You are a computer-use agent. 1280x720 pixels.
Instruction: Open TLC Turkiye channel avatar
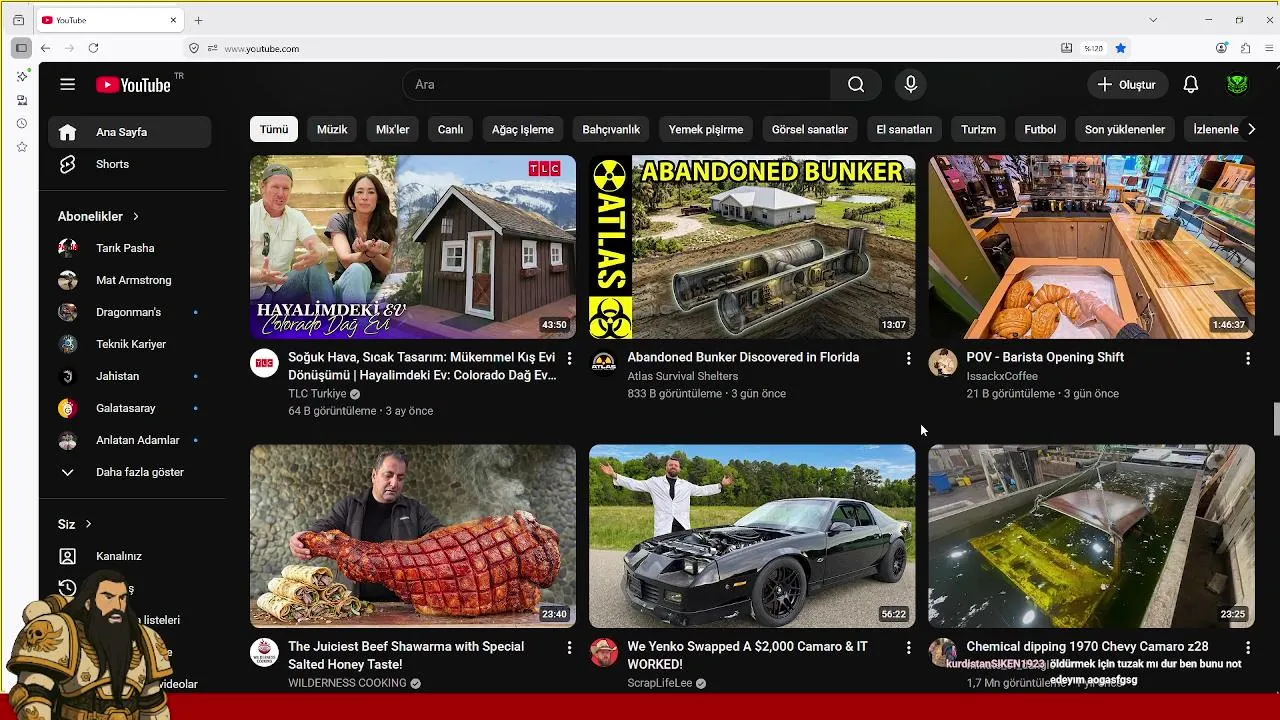pyautogui.click(x=264, y=362)
